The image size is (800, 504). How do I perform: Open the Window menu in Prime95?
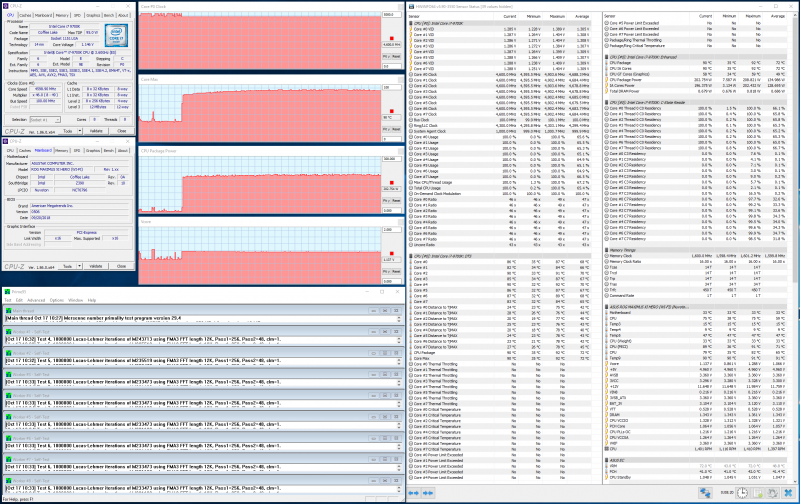coord(76,300)
